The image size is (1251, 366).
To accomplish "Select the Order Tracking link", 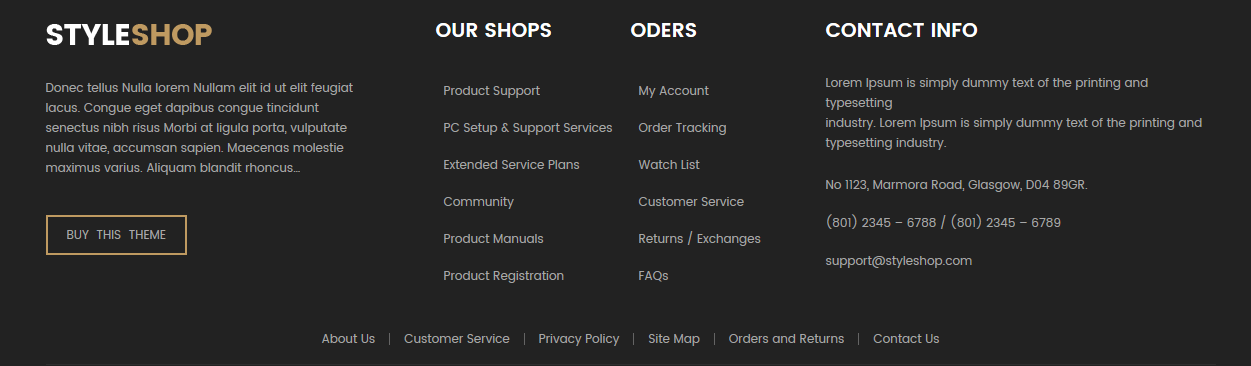I will tap(682, 128).
